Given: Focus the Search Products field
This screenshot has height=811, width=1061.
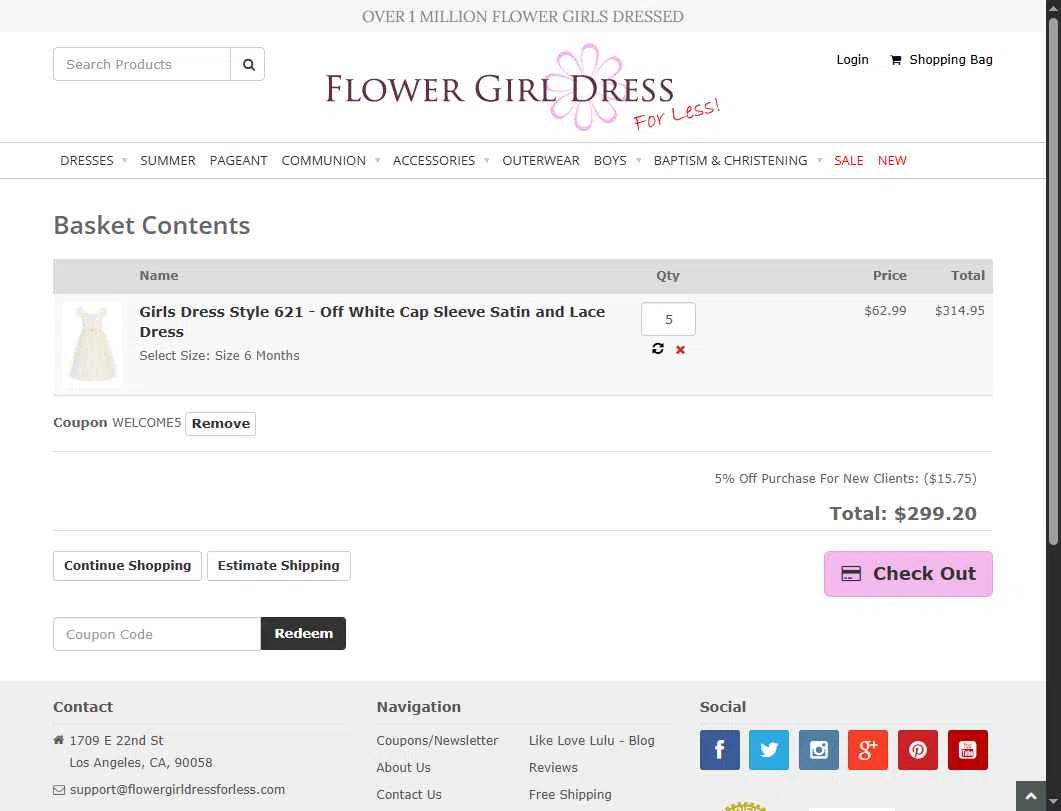Looking at the screenshot, I should [142, 64].
